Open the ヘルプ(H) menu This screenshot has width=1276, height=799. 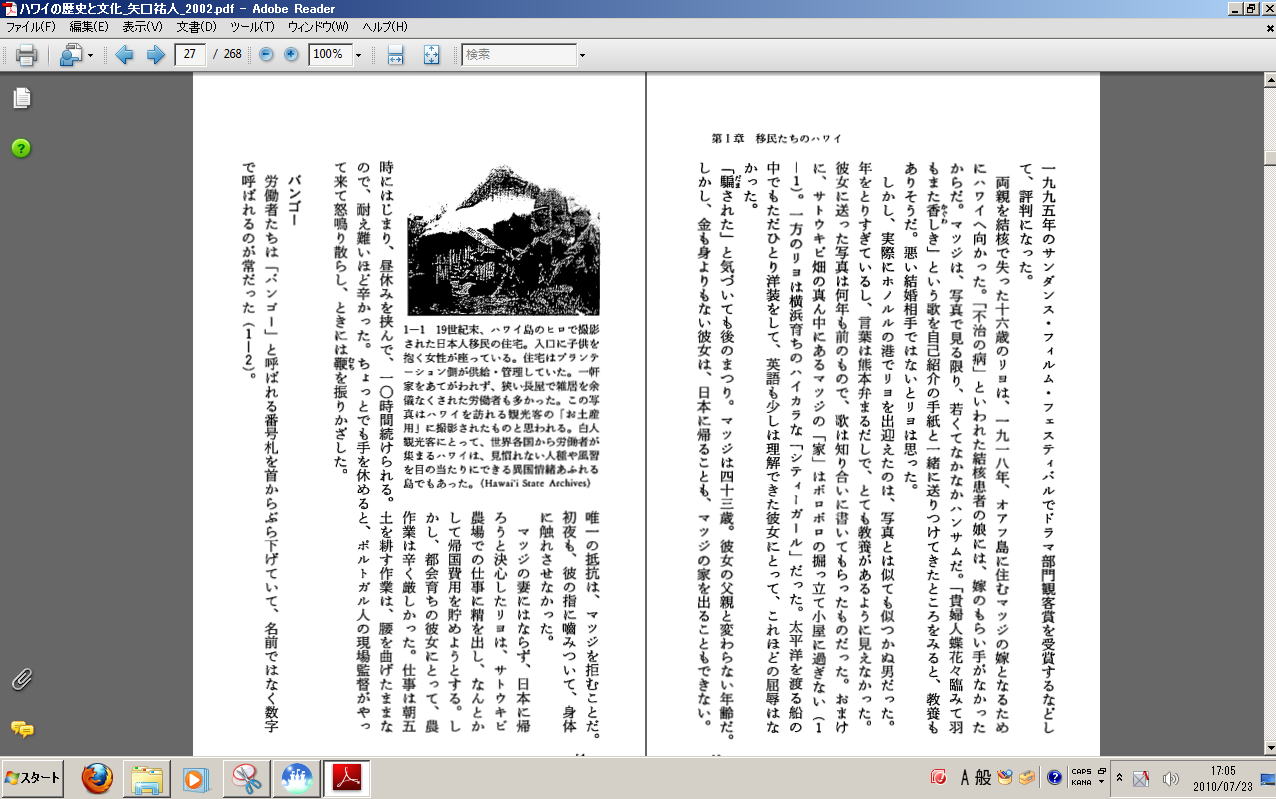384,26
